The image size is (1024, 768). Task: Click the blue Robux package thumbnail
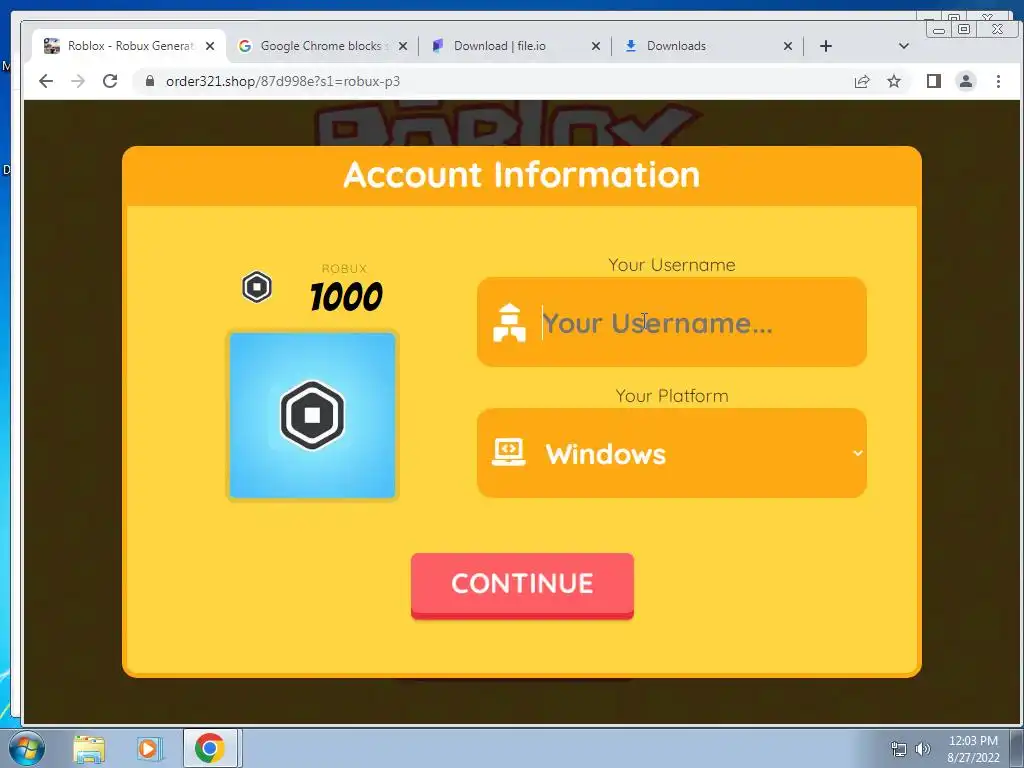(312, 415)
